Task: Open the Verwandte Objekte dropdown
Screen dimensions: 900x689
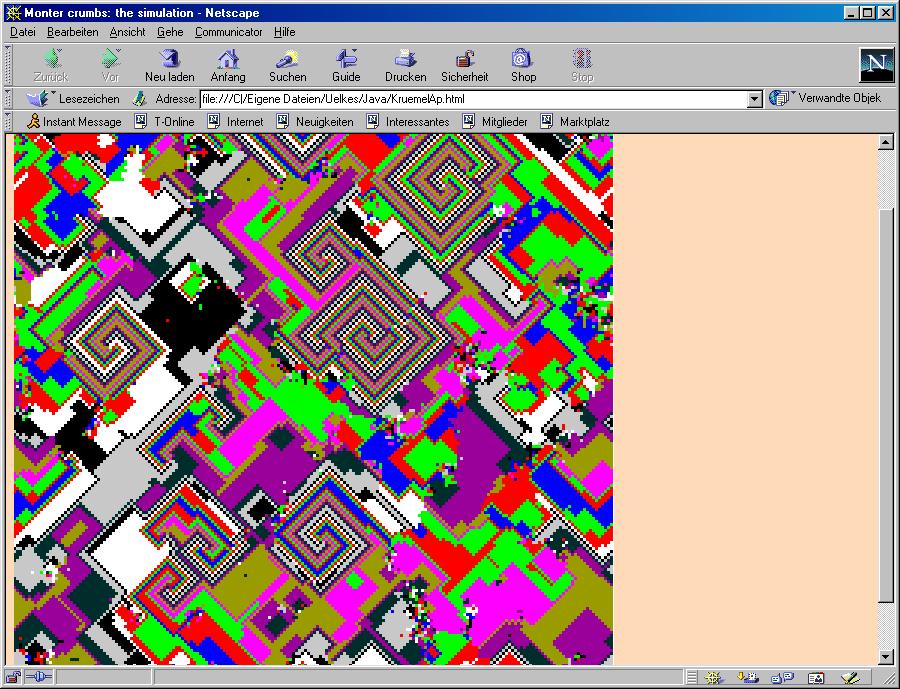Action: [826, 99]
